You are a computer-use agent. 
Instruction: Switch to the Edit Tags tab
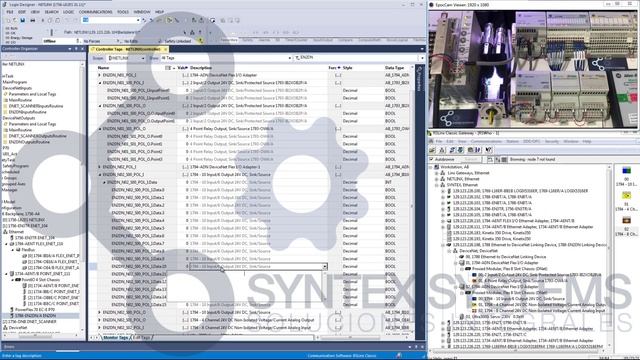tap(142, 338)
